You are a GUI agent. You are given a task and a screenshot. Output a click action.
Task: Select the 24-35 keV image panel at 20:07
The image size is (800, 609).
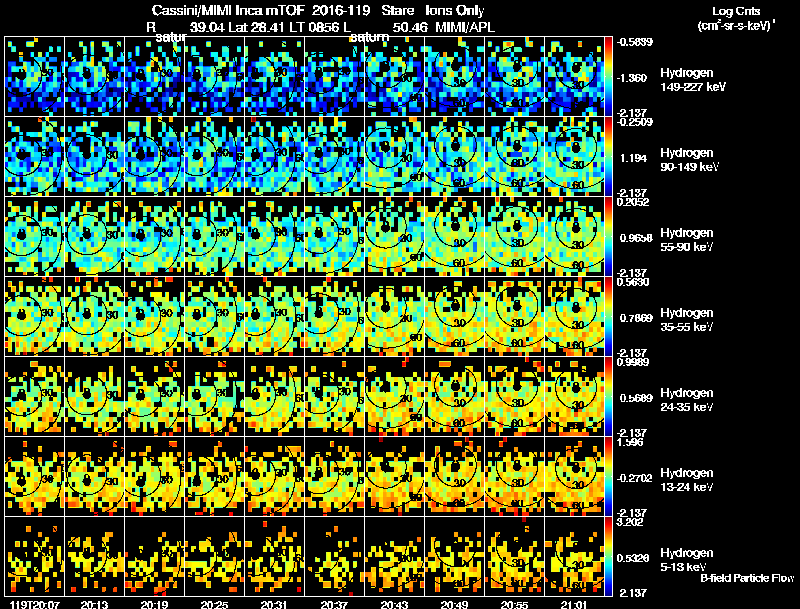(x=34, y=397)
